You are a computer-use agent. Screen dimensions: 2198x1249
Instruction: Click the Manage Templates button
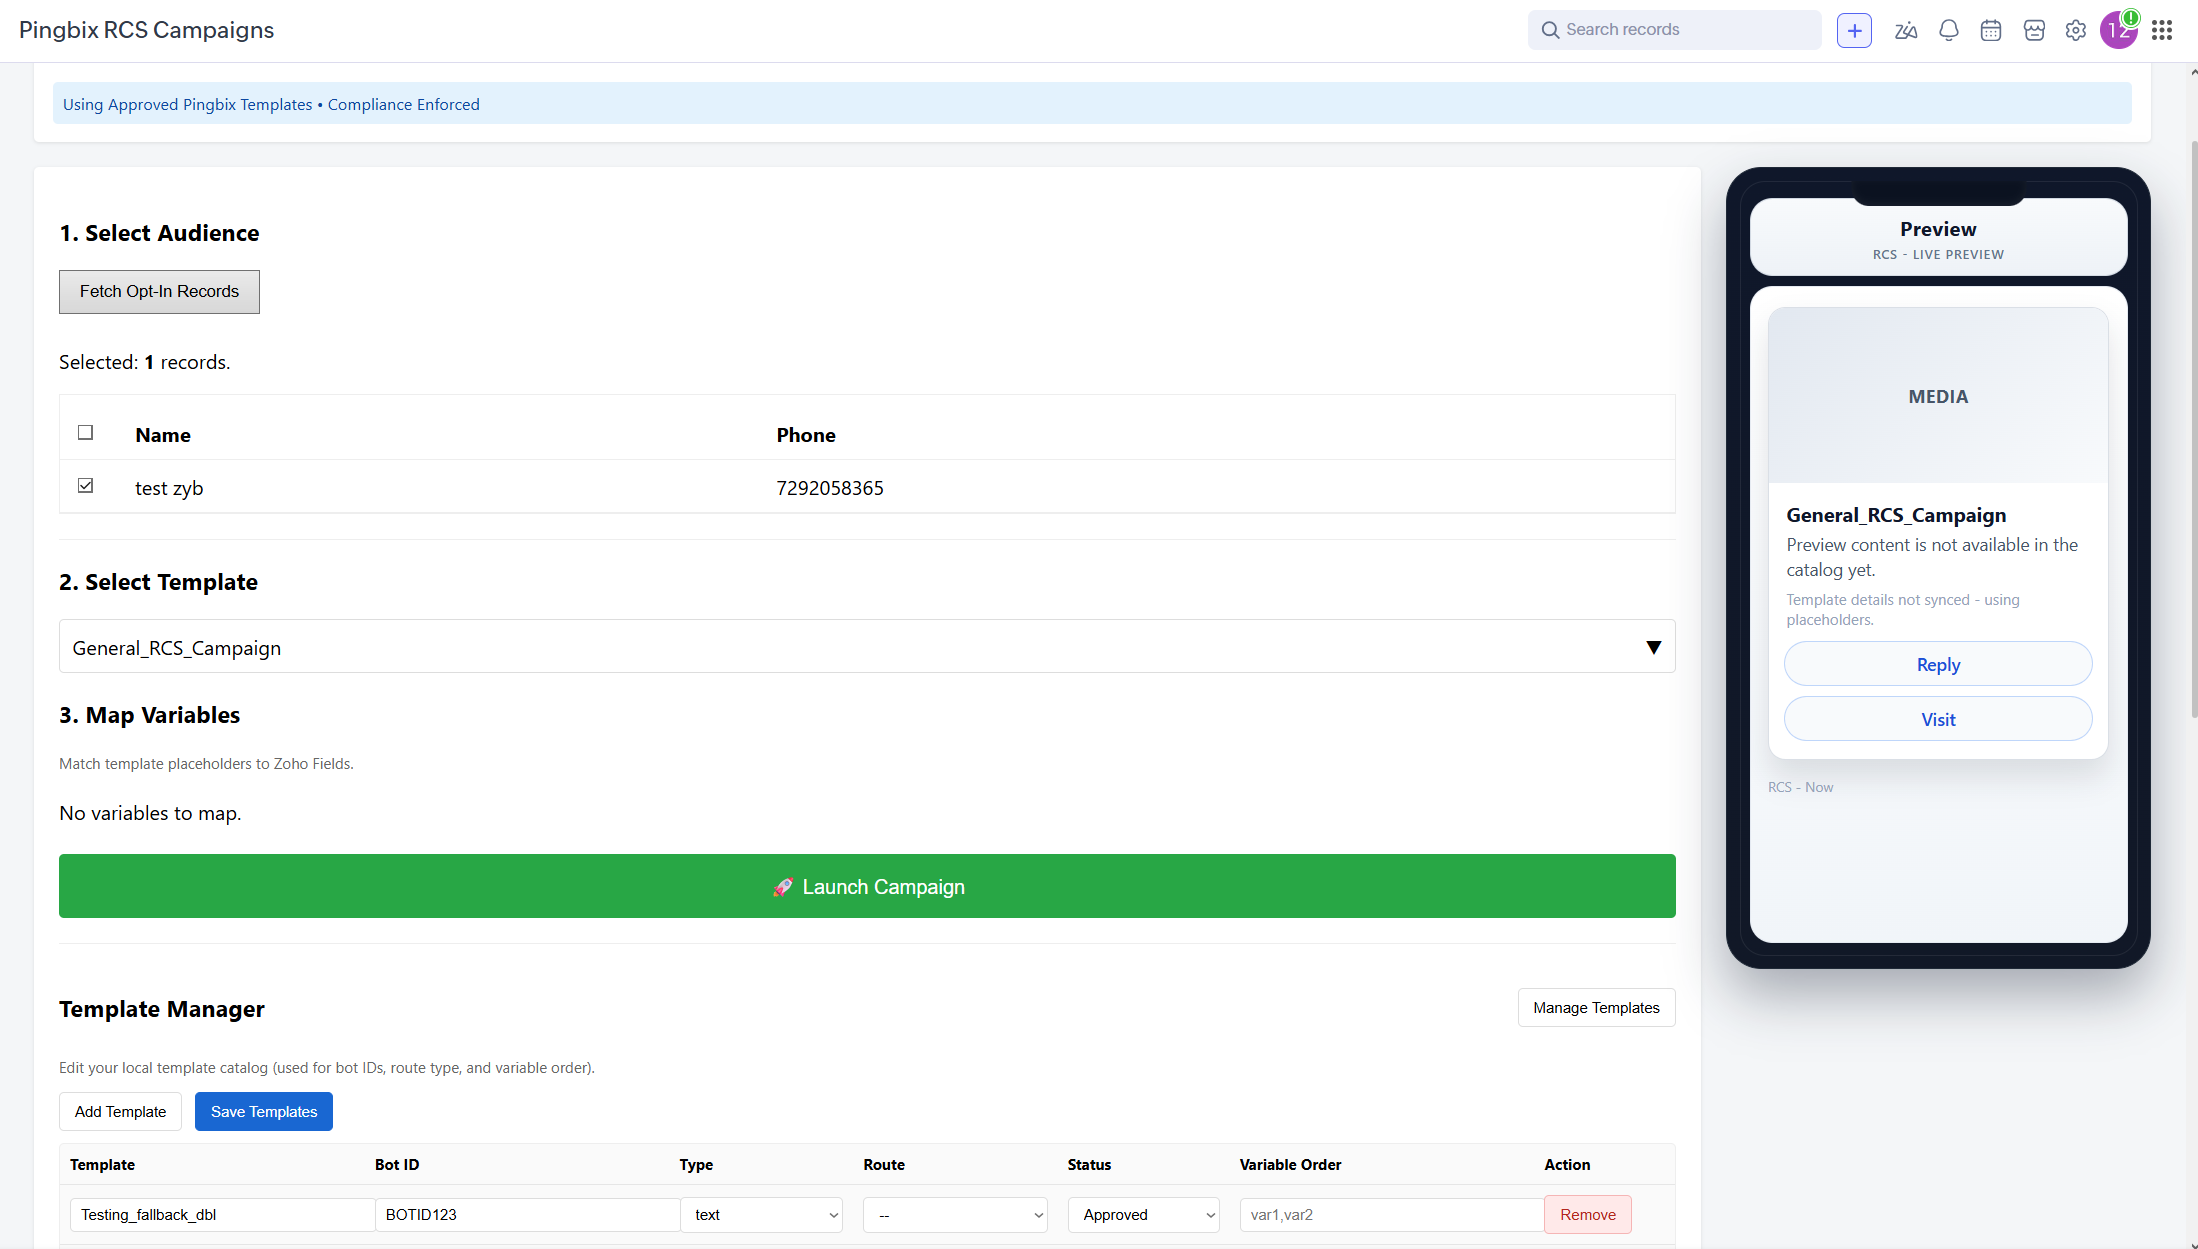click(1596, 1008)
